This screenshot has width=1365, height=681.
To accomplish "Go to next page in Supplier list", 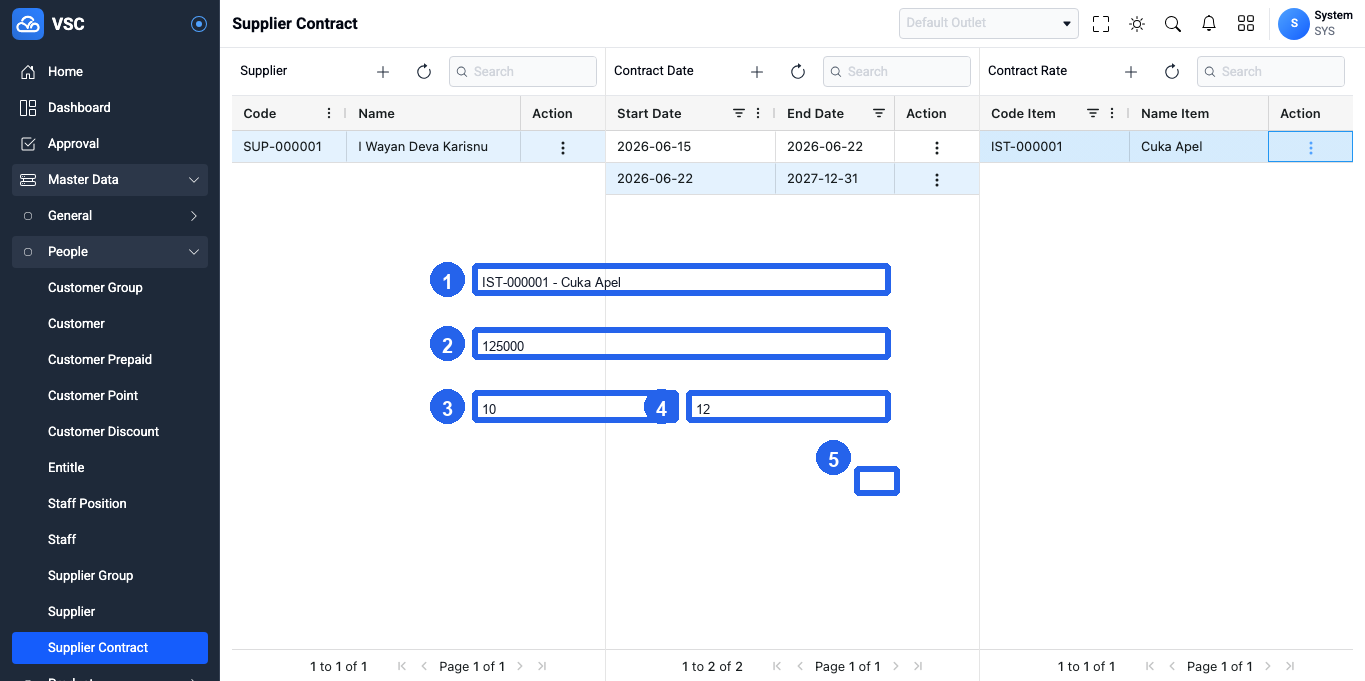I will [x=520, y=666].
